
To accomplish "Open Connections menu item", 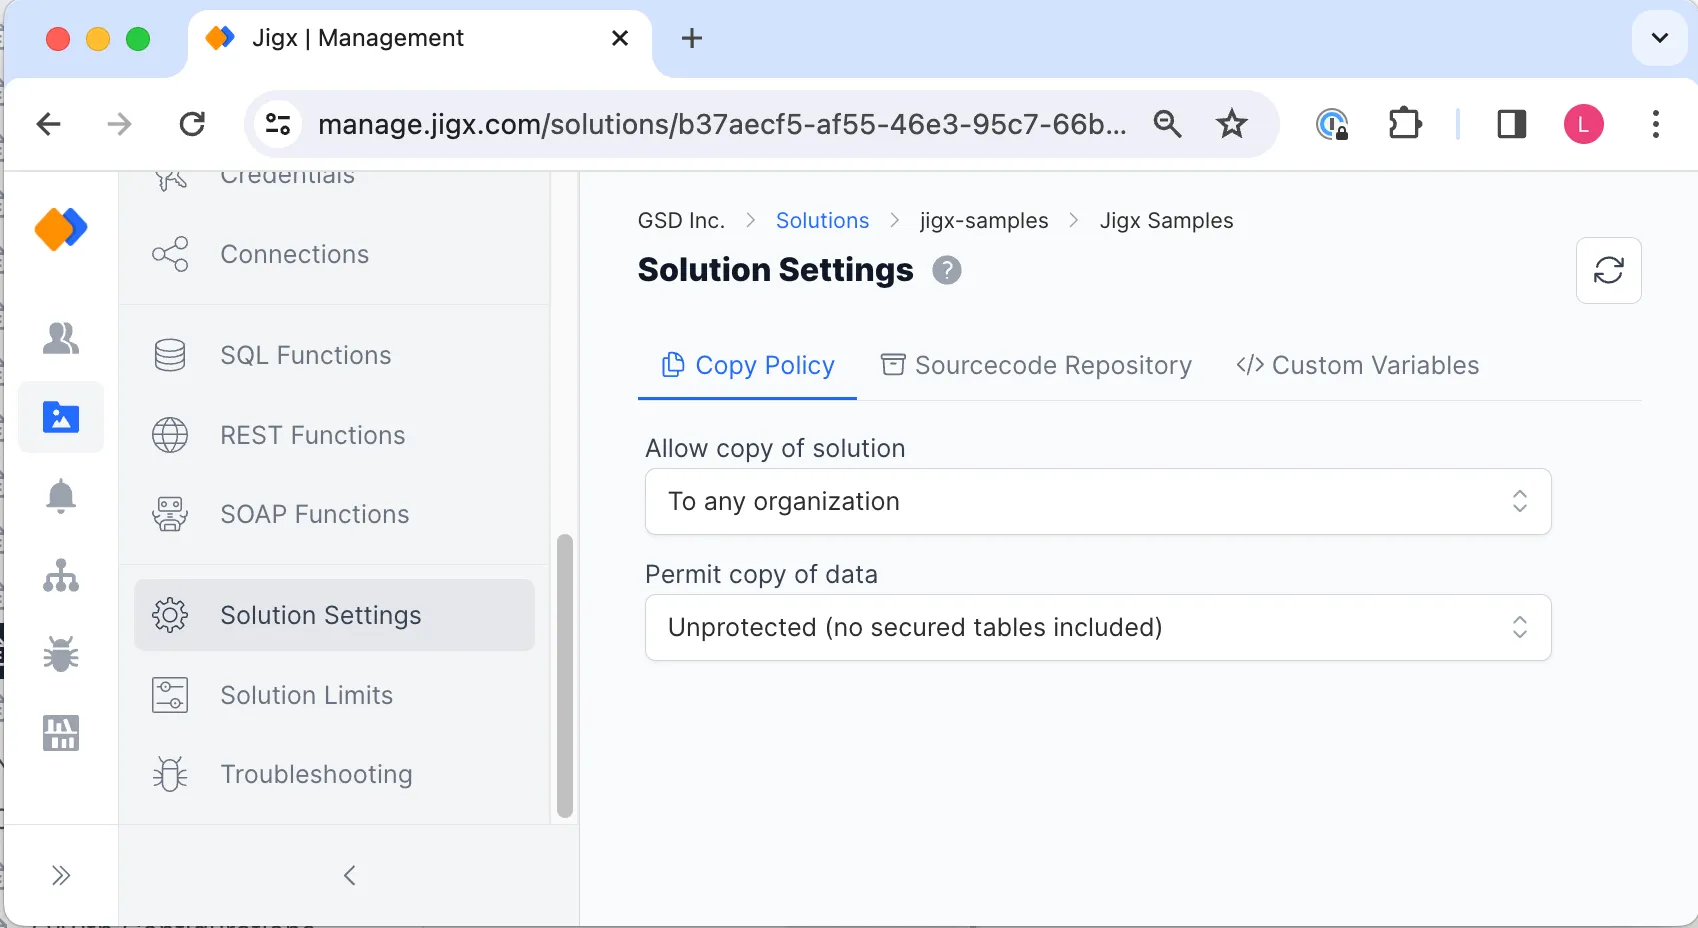I will tap(334, 254).
